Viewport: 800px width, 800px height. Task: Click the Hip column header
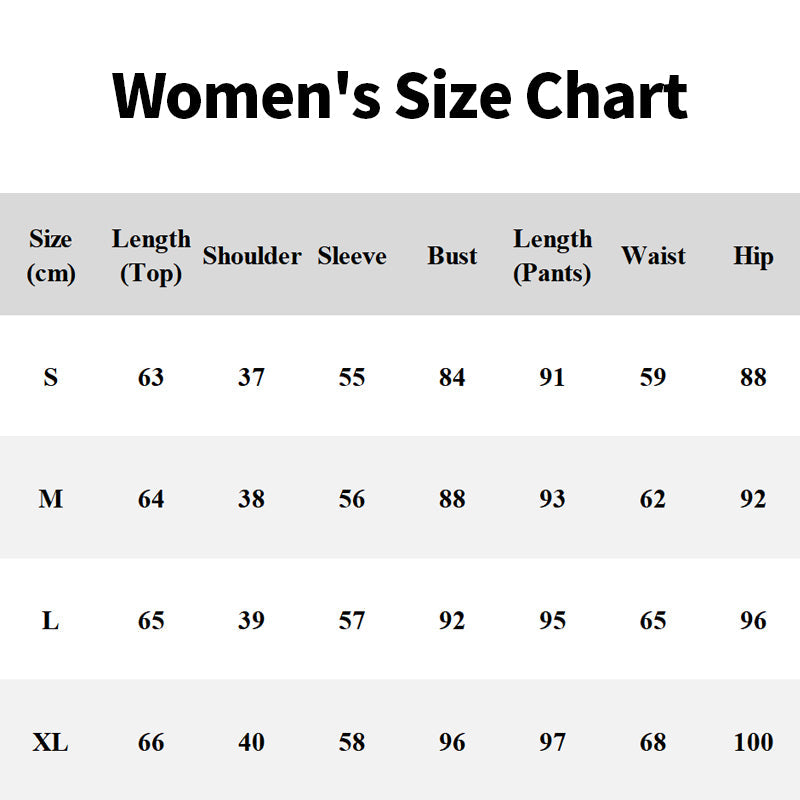[753, 256]
